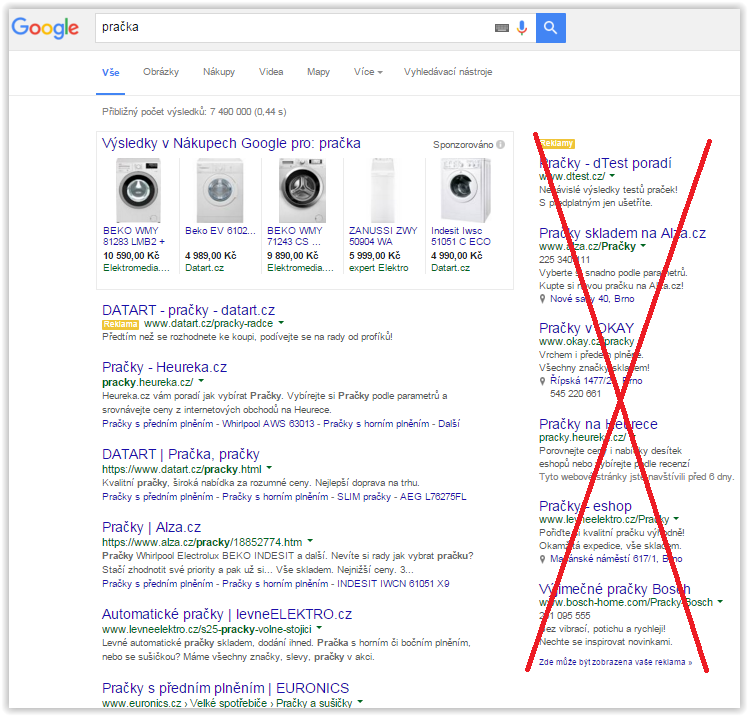Screen dimensions: 748x716
Task: Expand arrow next to euronics.cz breadcrumb URL
Action: pyautogui.click(x=361, y=702)
